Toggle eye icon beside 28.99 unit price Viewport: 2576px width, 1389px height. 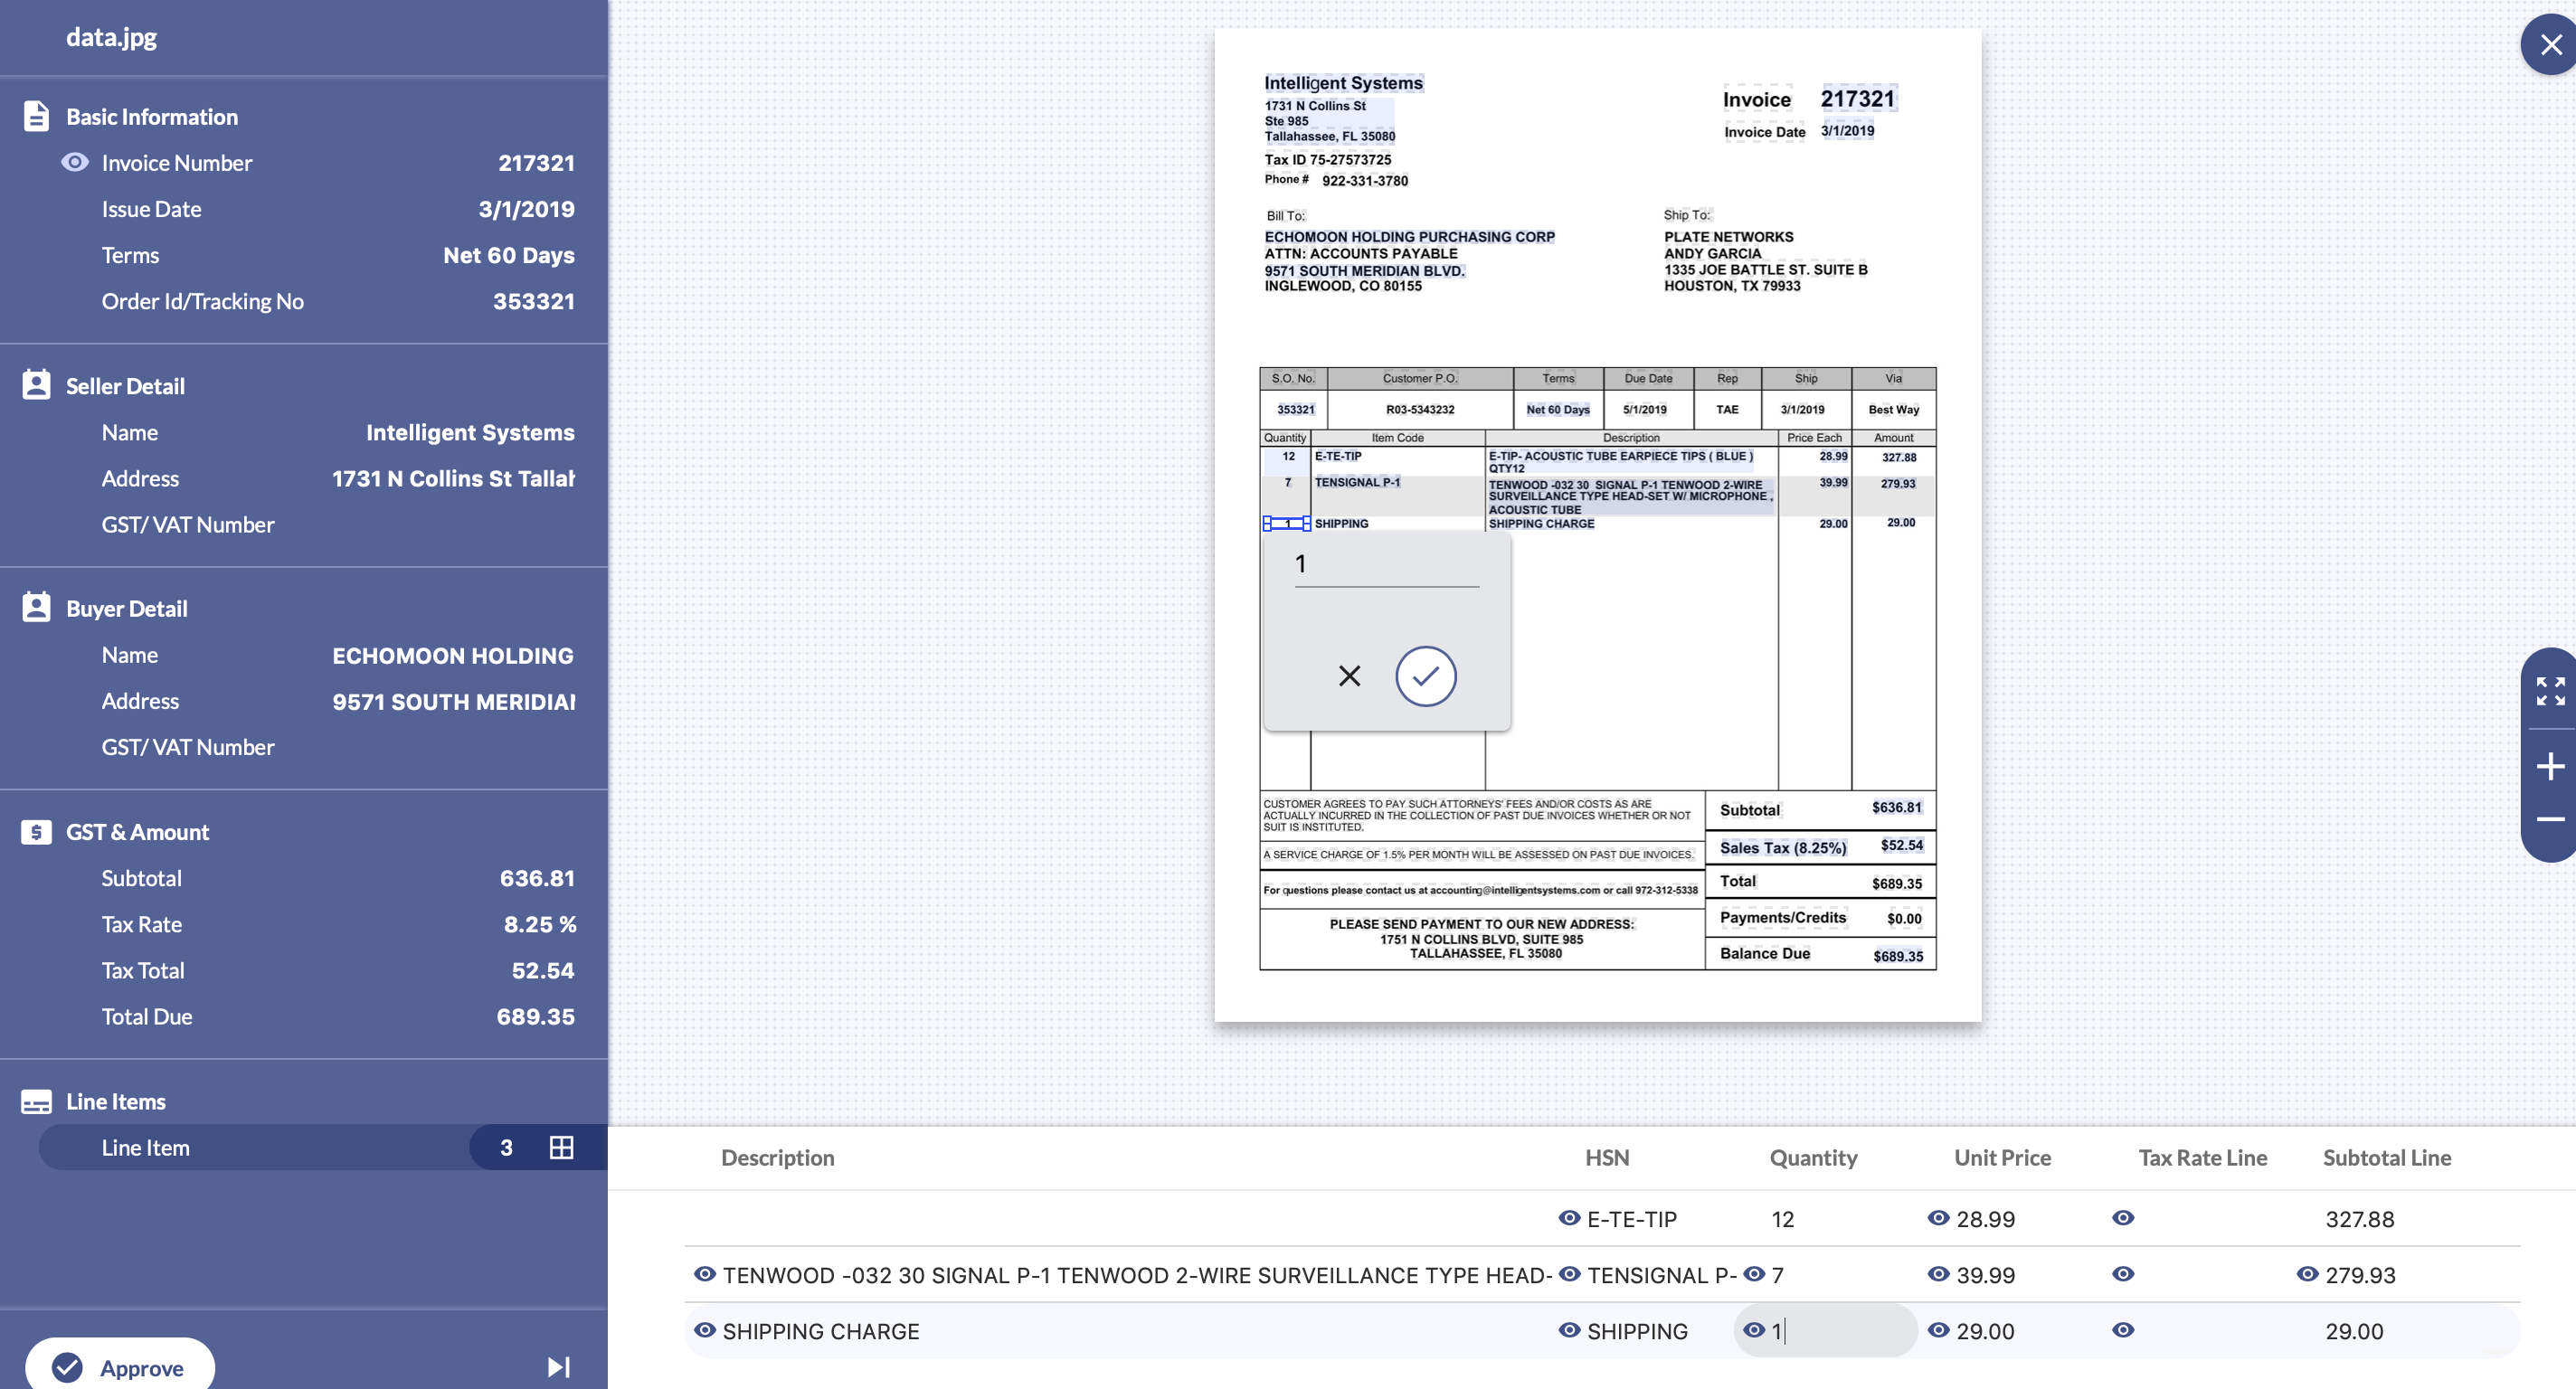1938,1217
